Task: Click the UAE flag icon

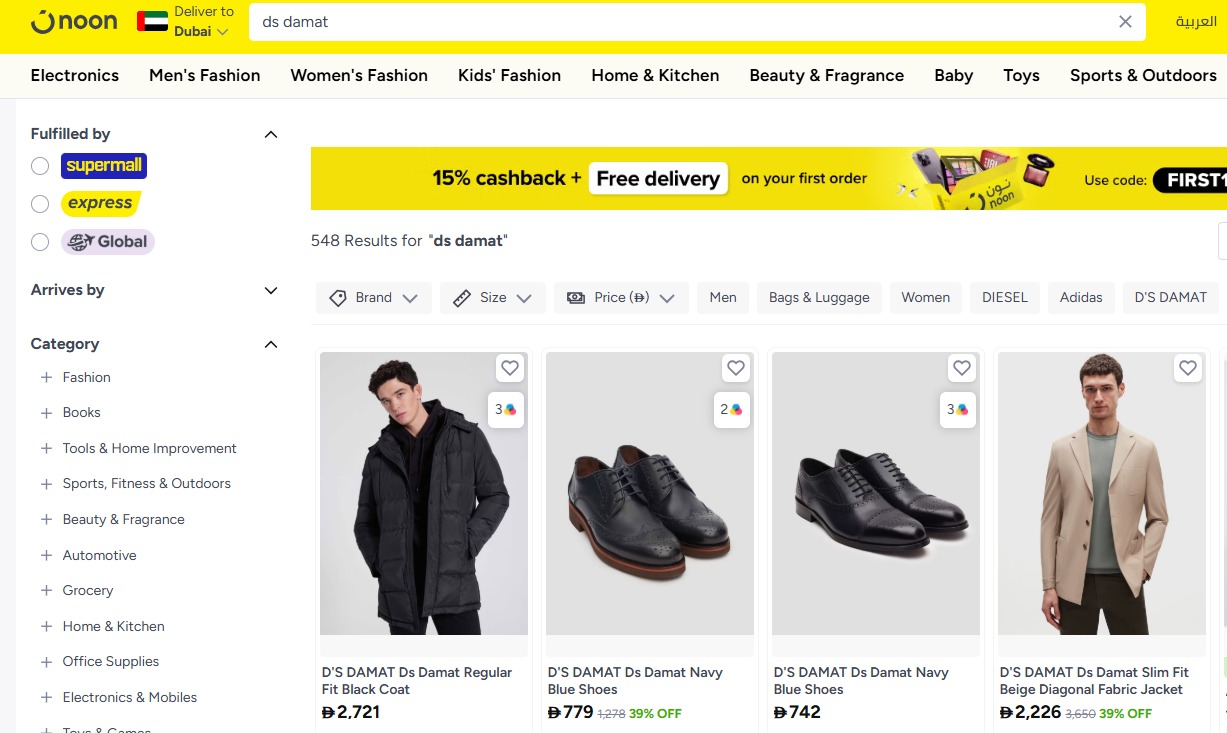Action: click(152, 21)
